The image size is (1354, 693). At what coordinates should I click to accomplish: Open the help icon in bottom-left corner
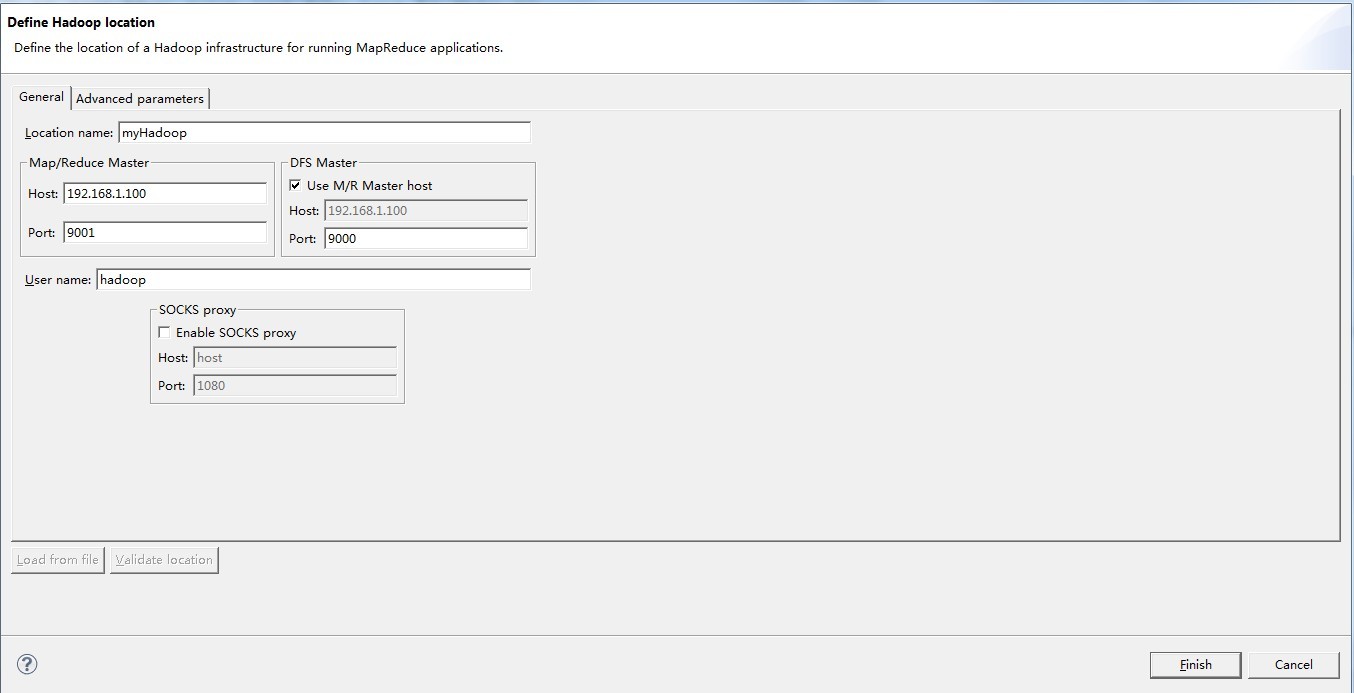point(27,664)
